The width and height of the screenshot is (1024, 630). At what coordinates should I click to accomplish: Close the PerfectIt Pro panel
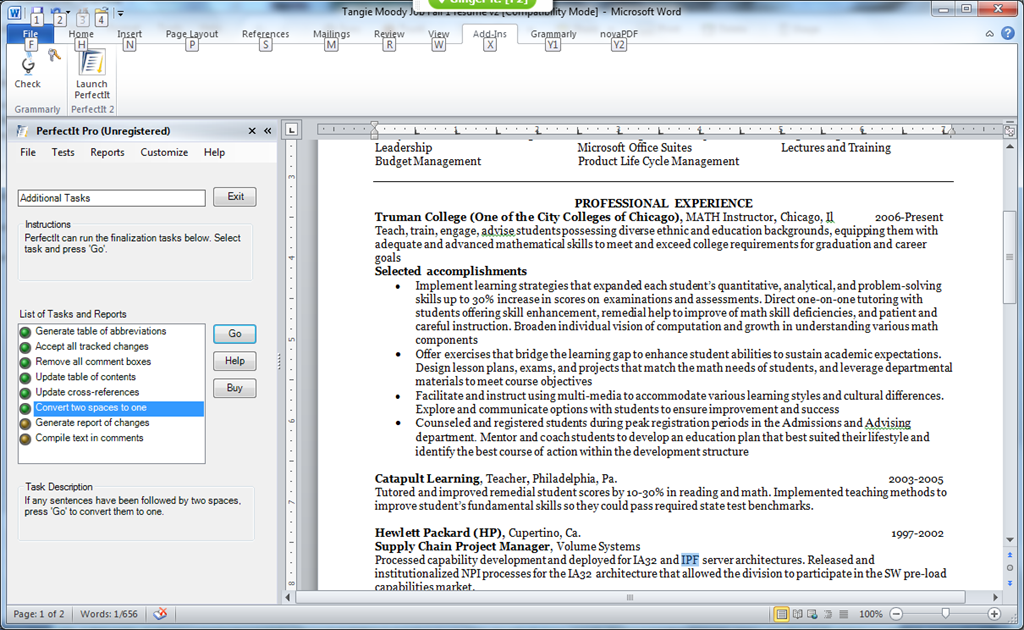click(252, 131)
